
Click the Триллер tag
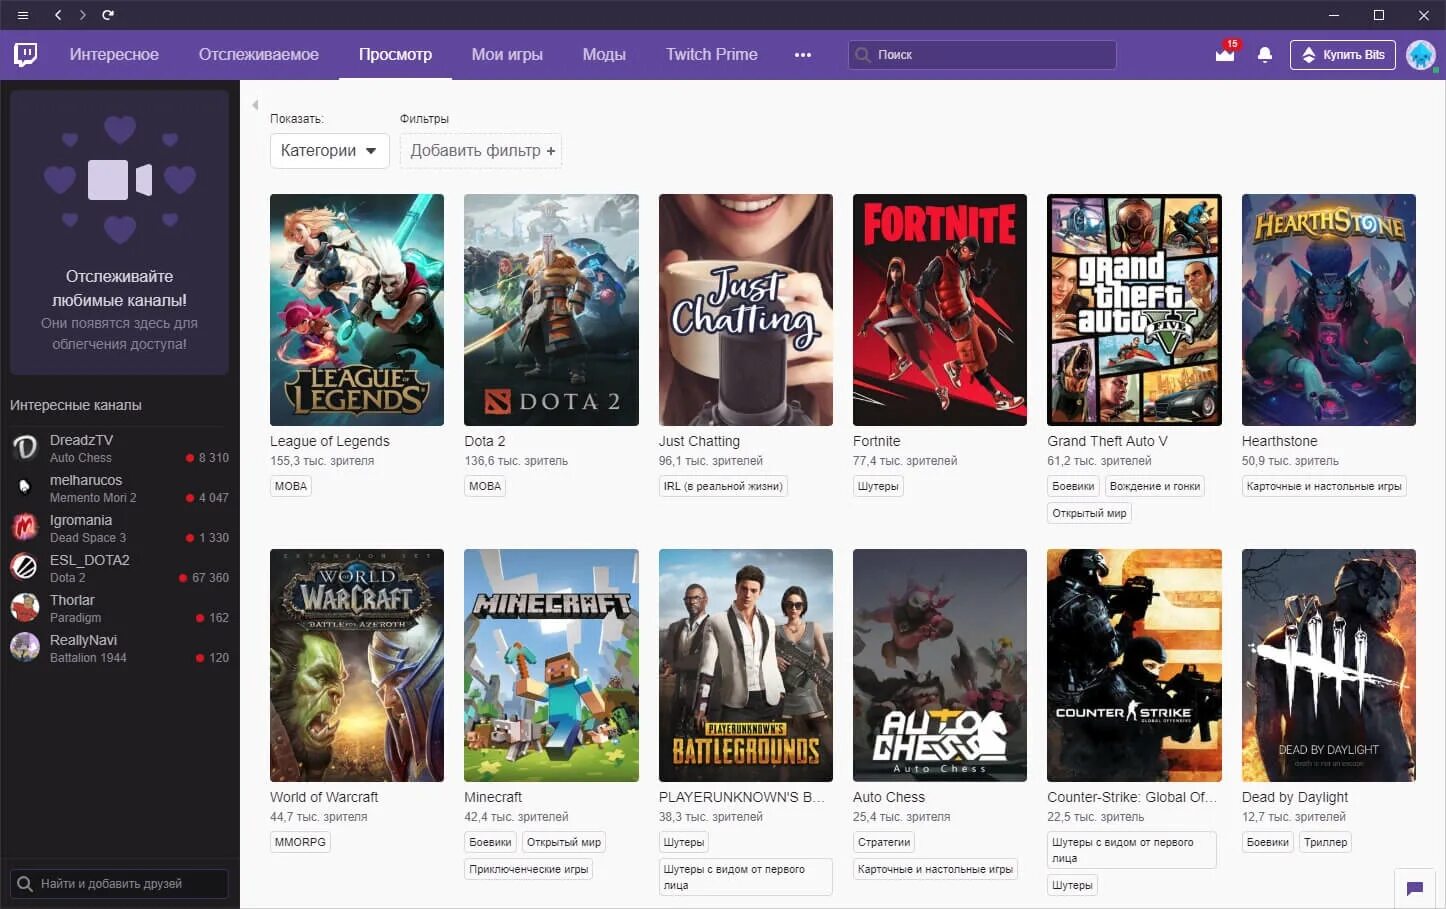click(1326, 842)
